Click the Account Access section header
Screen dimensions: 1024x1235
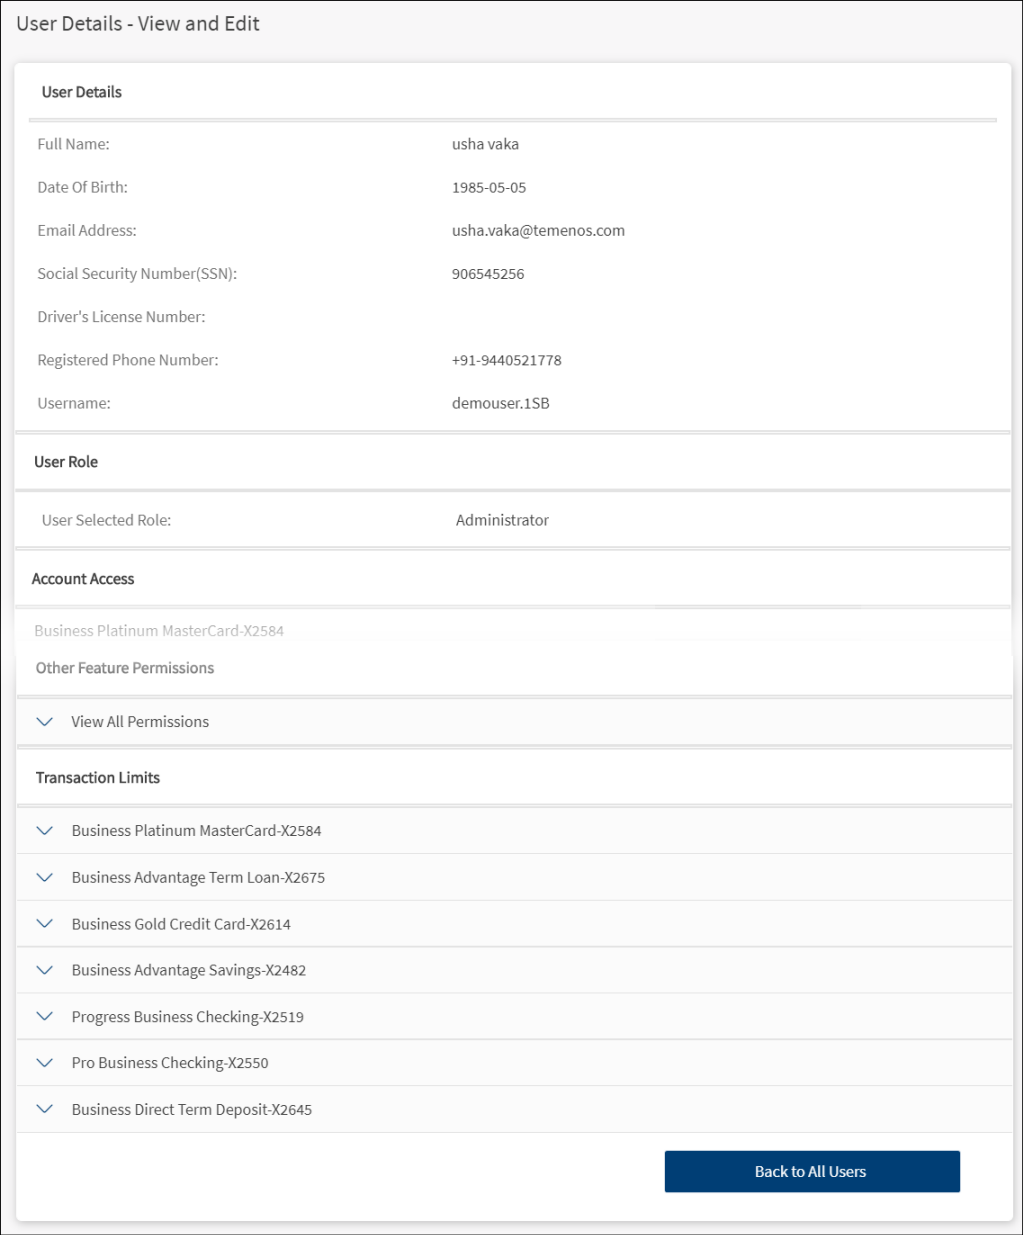[x=83, y=579]
